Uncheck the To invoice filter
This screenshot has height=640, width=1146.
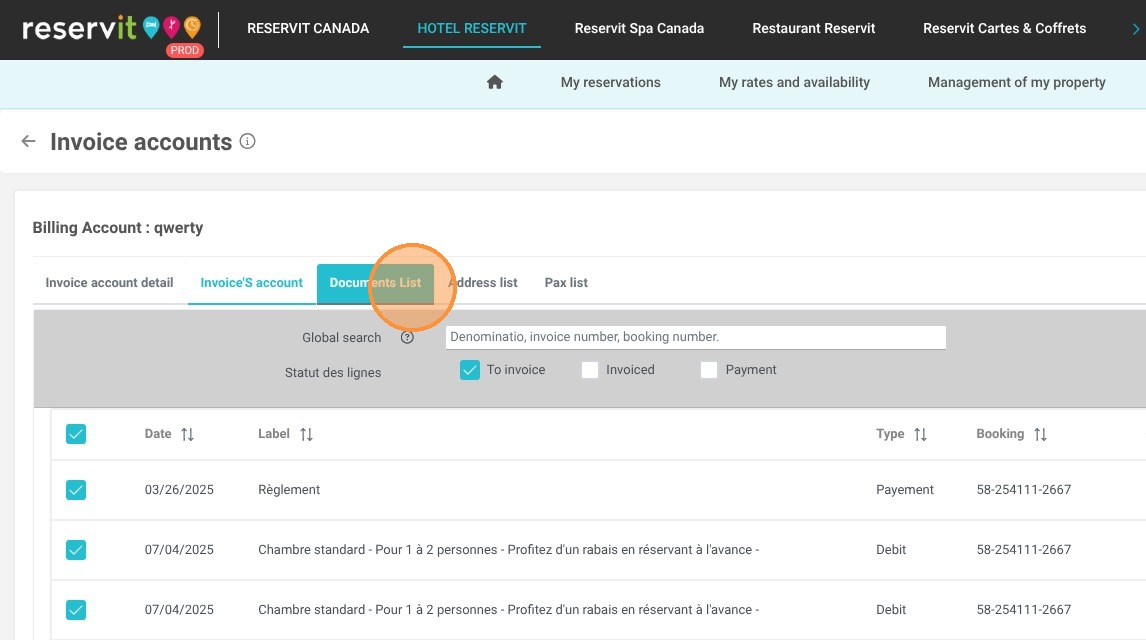click(470, 370)
